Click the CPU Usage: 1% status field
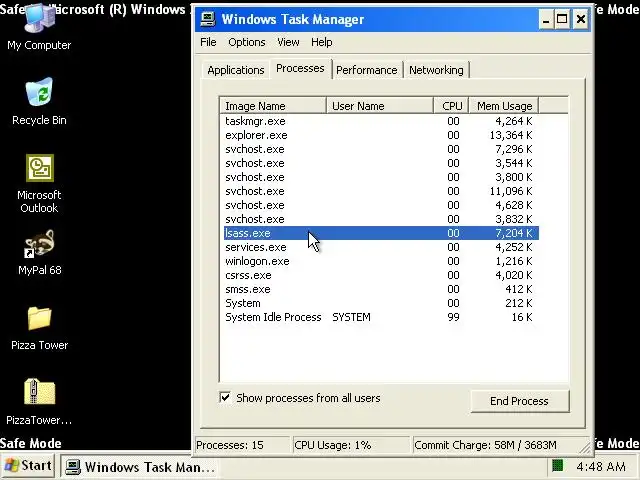 click(x=351, y=445)
